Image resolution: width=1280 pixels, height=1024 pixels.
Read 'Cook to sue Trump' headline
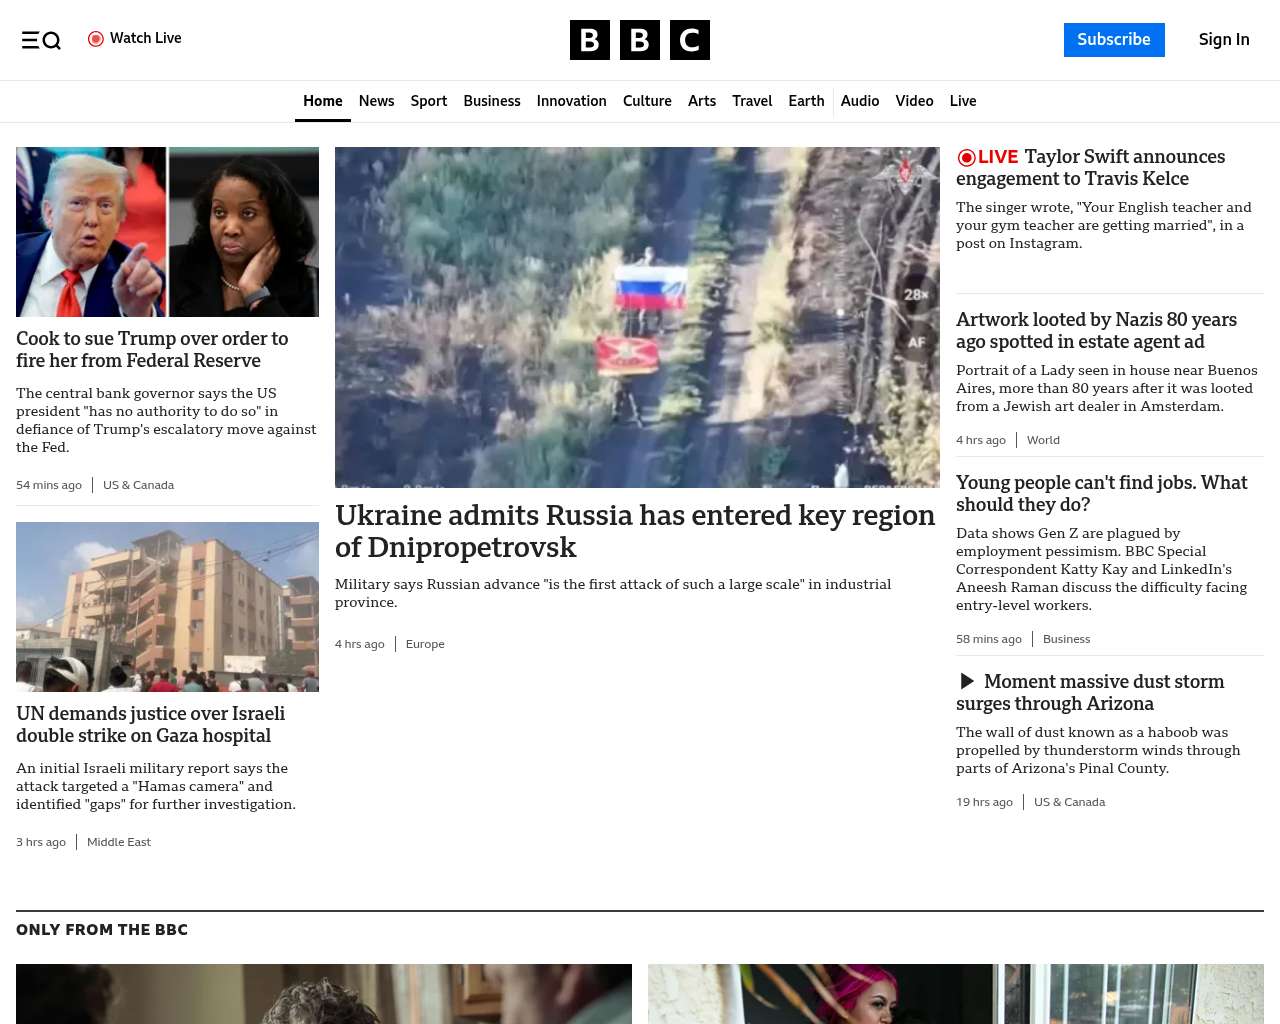pos(152,349)
